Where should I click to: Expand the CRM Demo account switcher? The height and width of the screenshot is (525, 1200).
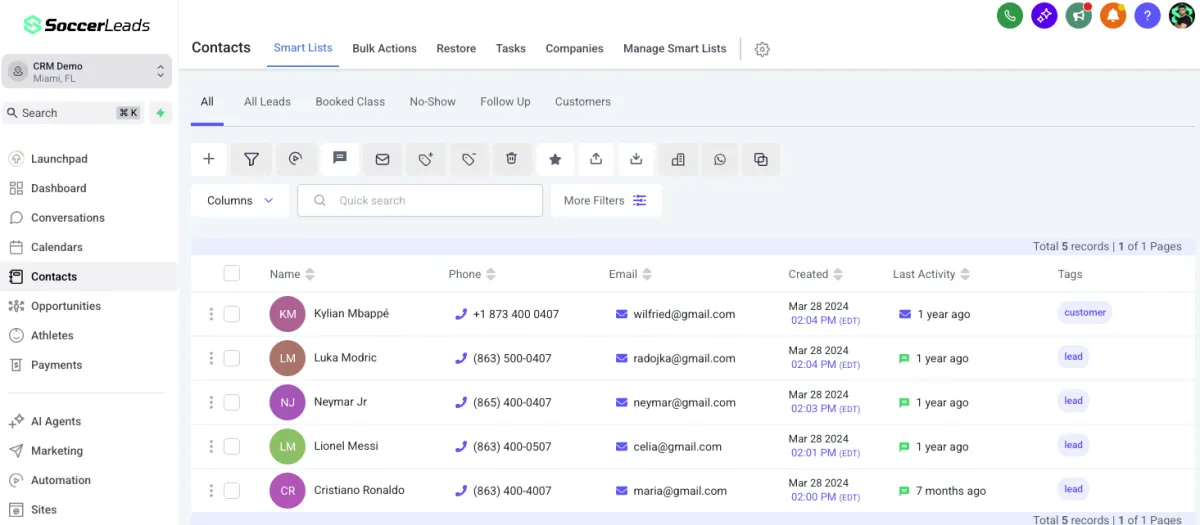coord(86,71)
